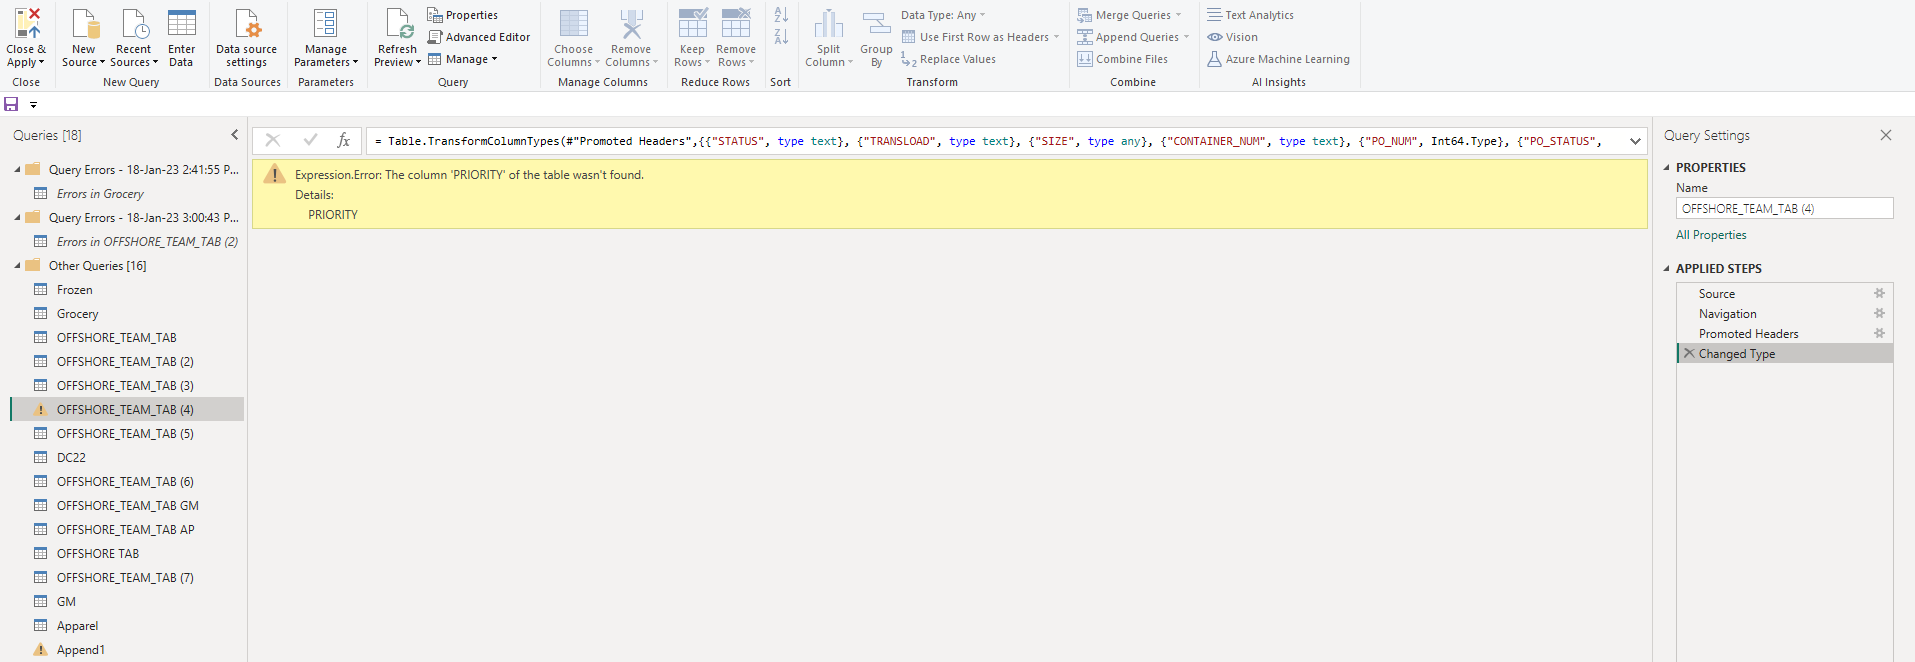Collapse the Query Errors 3:00:43 folder
The height and width of the screenshot is (662, 1915).
[x=17, y=218]
